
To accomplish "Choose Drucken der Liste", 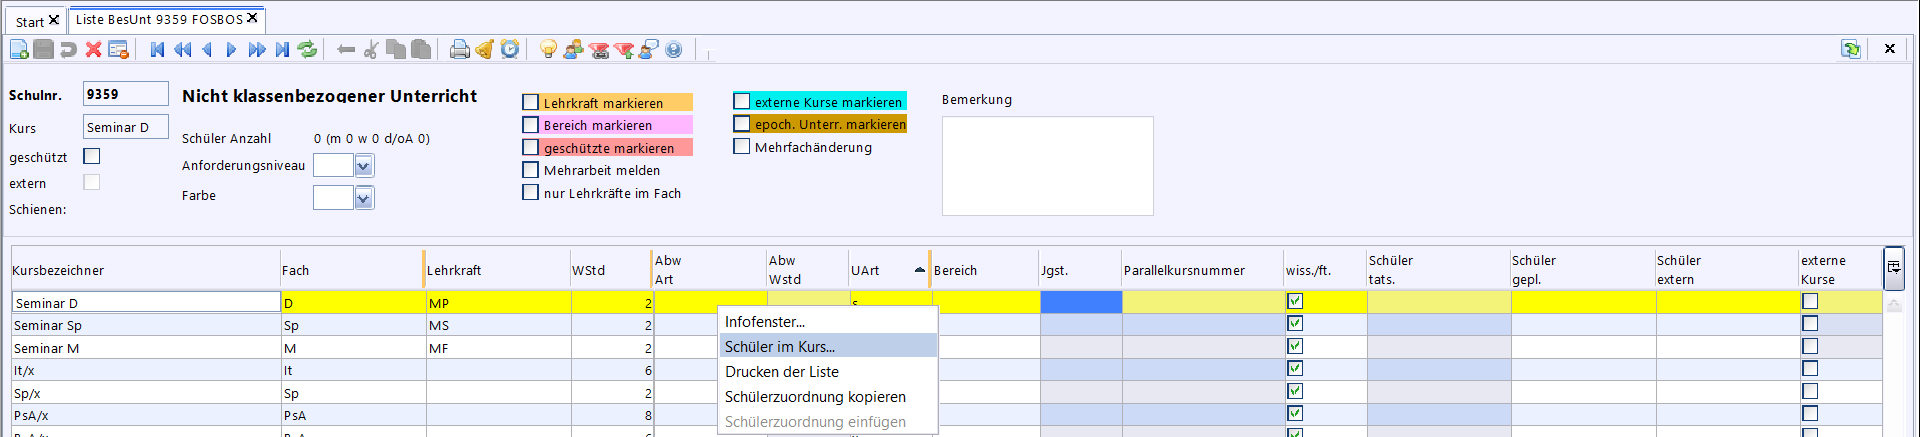I will pos(828,372).
